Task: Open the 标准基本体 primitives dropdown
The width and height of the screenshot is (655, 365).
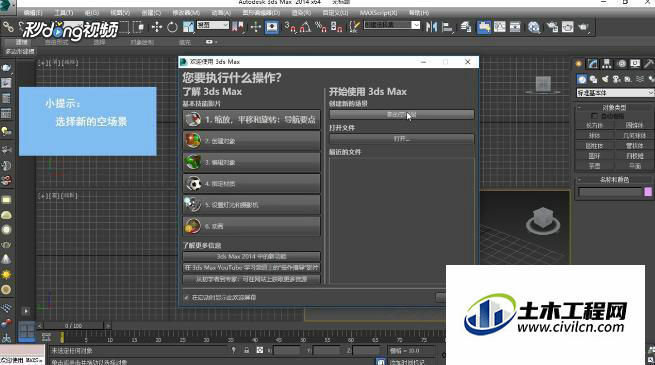Action: (x=615, y=93)
